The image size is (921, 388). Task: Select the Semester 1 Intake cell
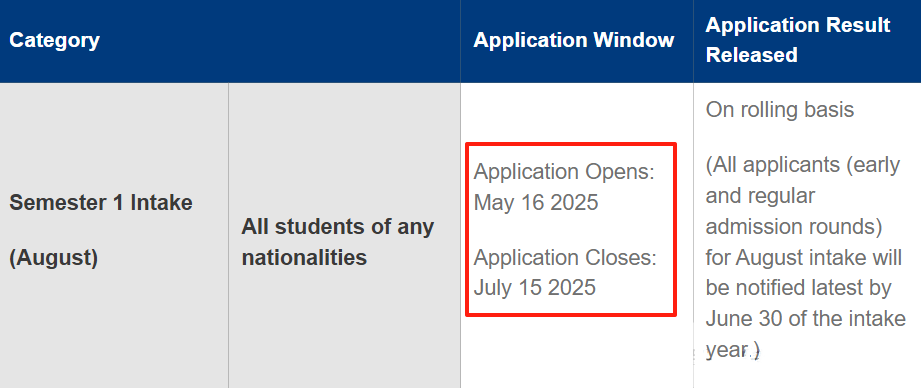(x=101, y=203)
